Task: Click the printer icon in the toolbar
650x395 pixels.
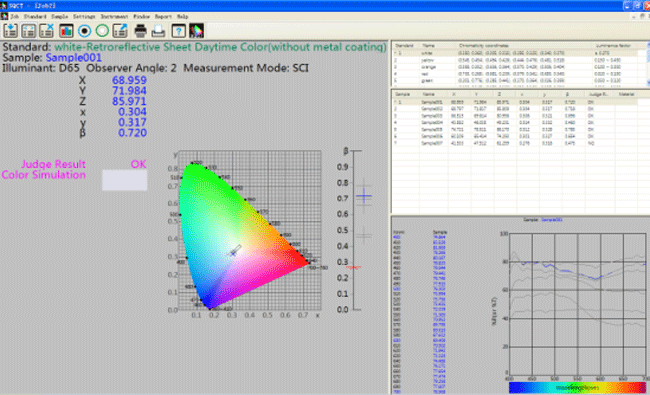Action: [x=141, y=31]
